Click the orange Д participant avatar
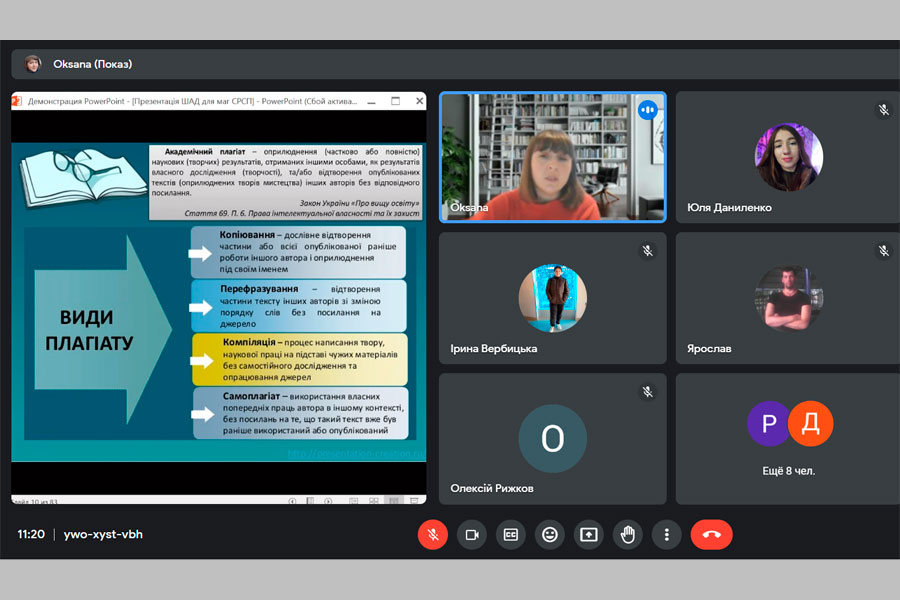 [x=810, y=424]
